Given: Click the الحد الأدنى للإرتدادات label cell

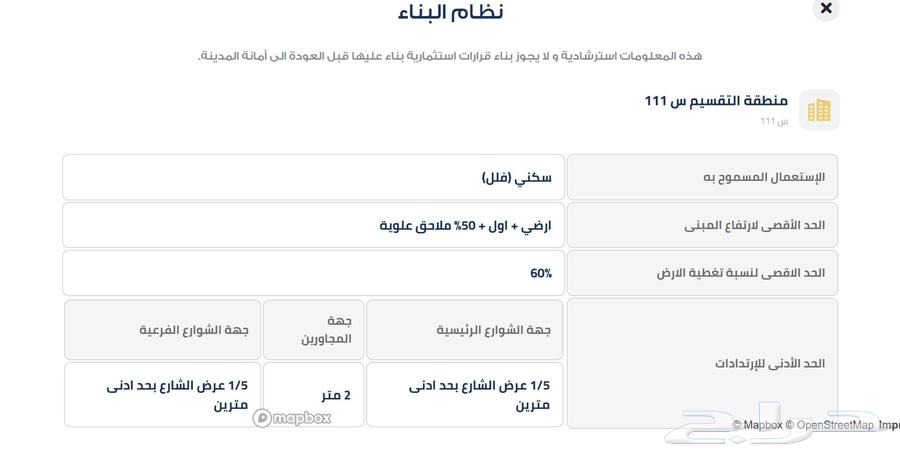Looking at the screenshot, I should click(702, 363).
